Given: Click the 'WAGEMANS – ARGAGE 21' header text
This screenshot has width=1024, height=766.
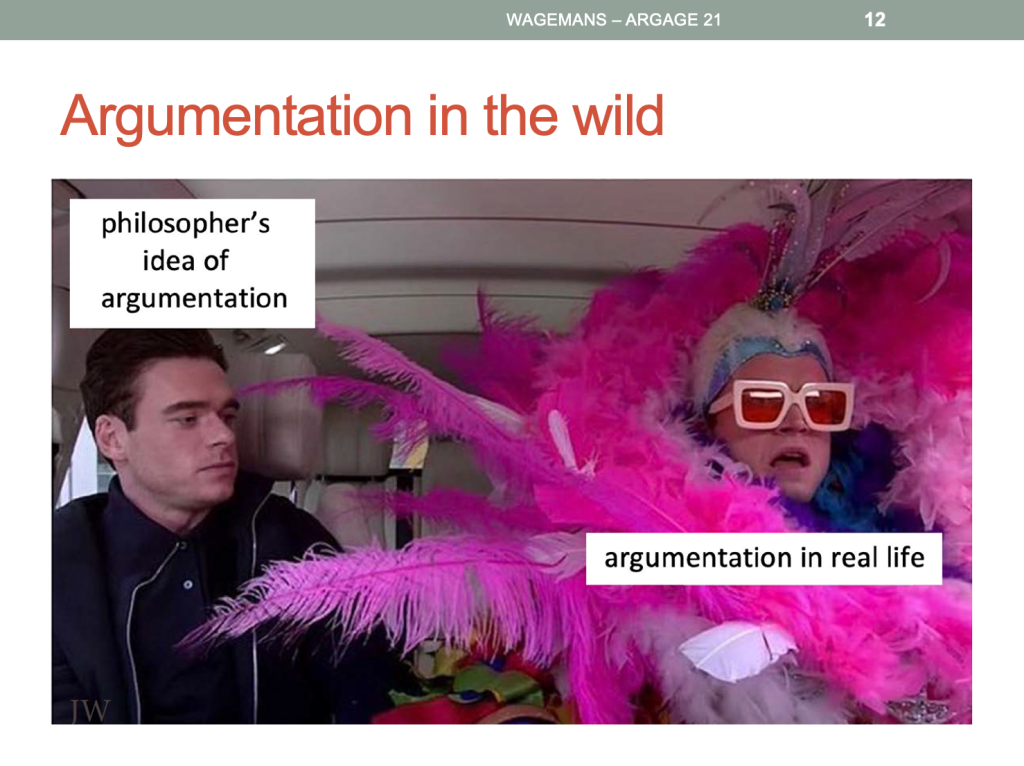Looking at the screenshot, I should tap(613, 20).
